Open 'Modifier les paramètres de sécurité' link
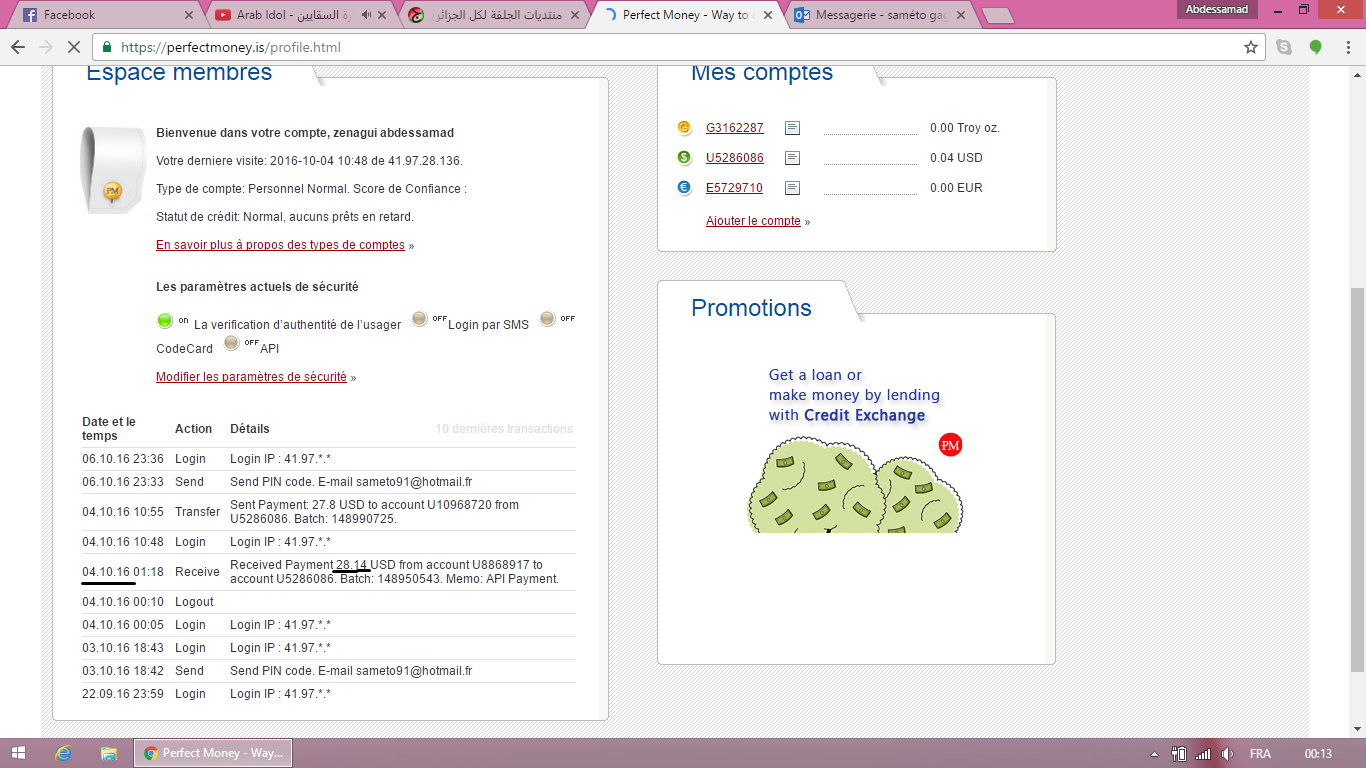Screen dimensions: 1366x768 point(251,377)
